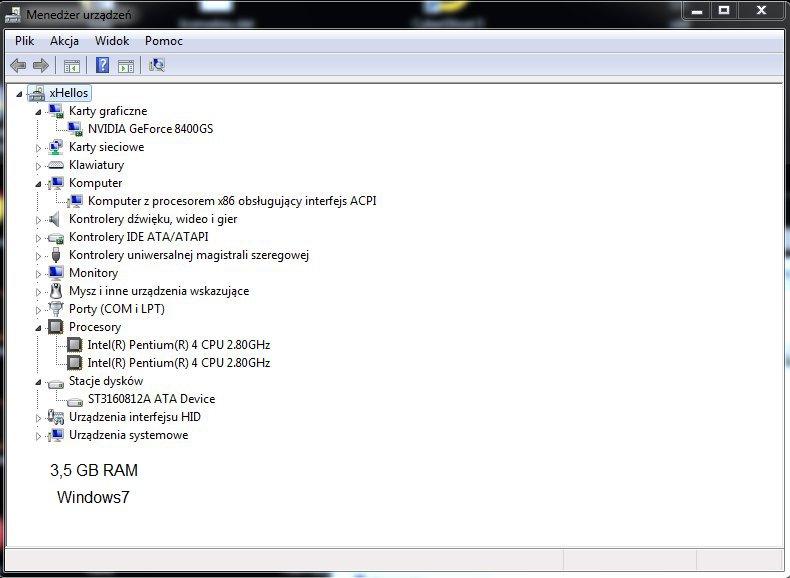
Task: Select the Urządzenia systemowe label
Action: click(x=128, y=435)
